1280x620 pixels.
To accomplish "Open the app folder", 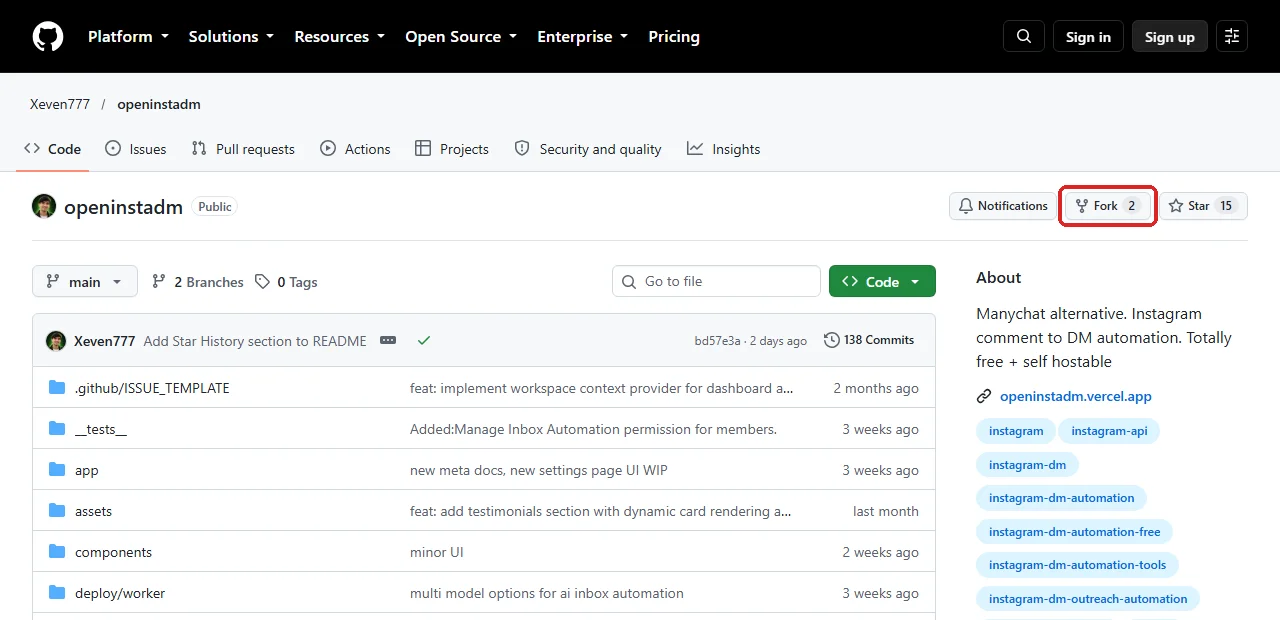I will pos(87,470).
